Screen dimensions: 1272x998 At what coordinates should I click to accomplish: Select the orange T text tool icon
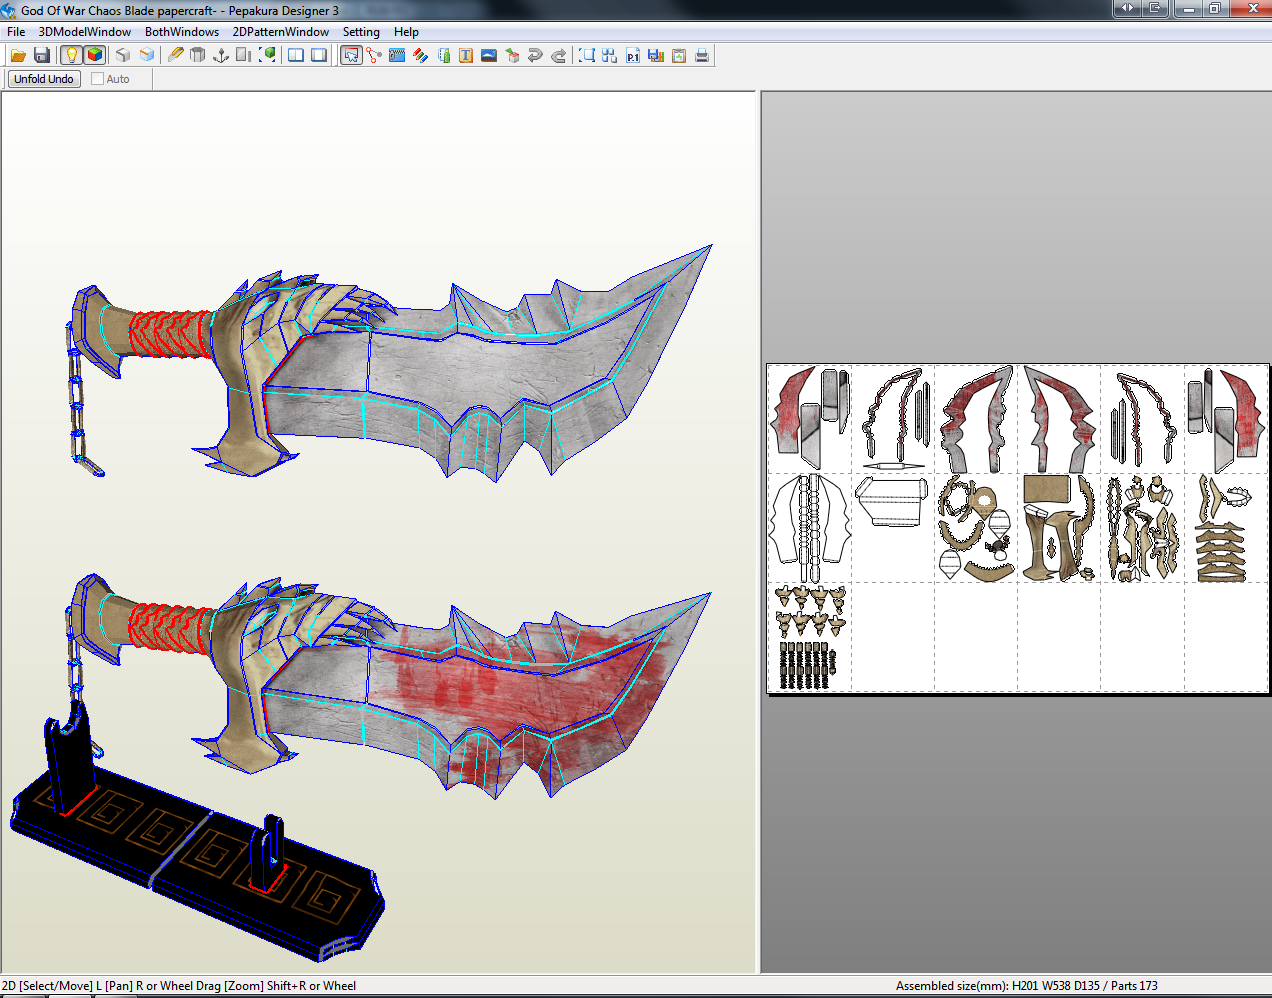click(x=466, y=55)
